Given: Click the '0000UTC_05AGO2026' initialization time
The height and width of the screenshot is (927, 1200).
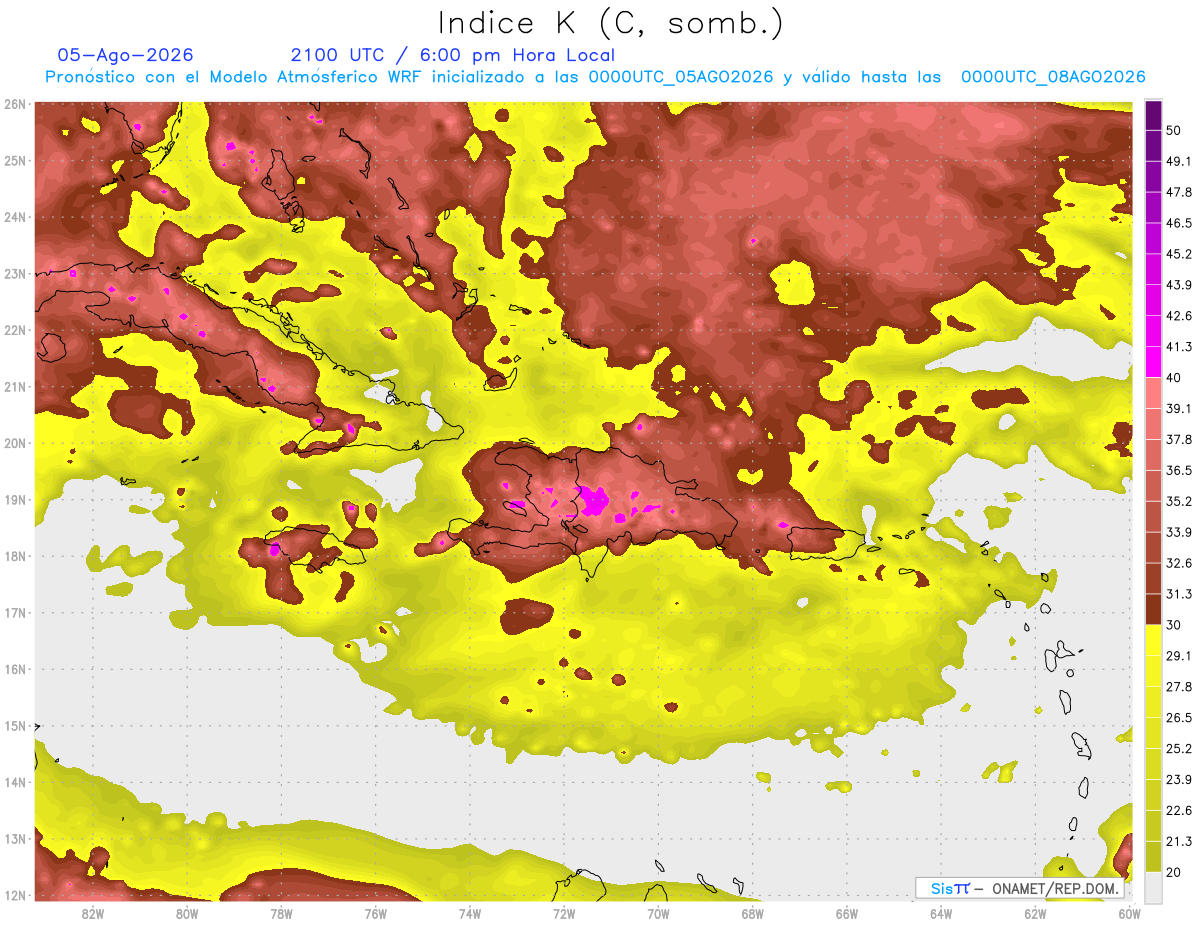Looking at the screenshot, I should [681, 77].
